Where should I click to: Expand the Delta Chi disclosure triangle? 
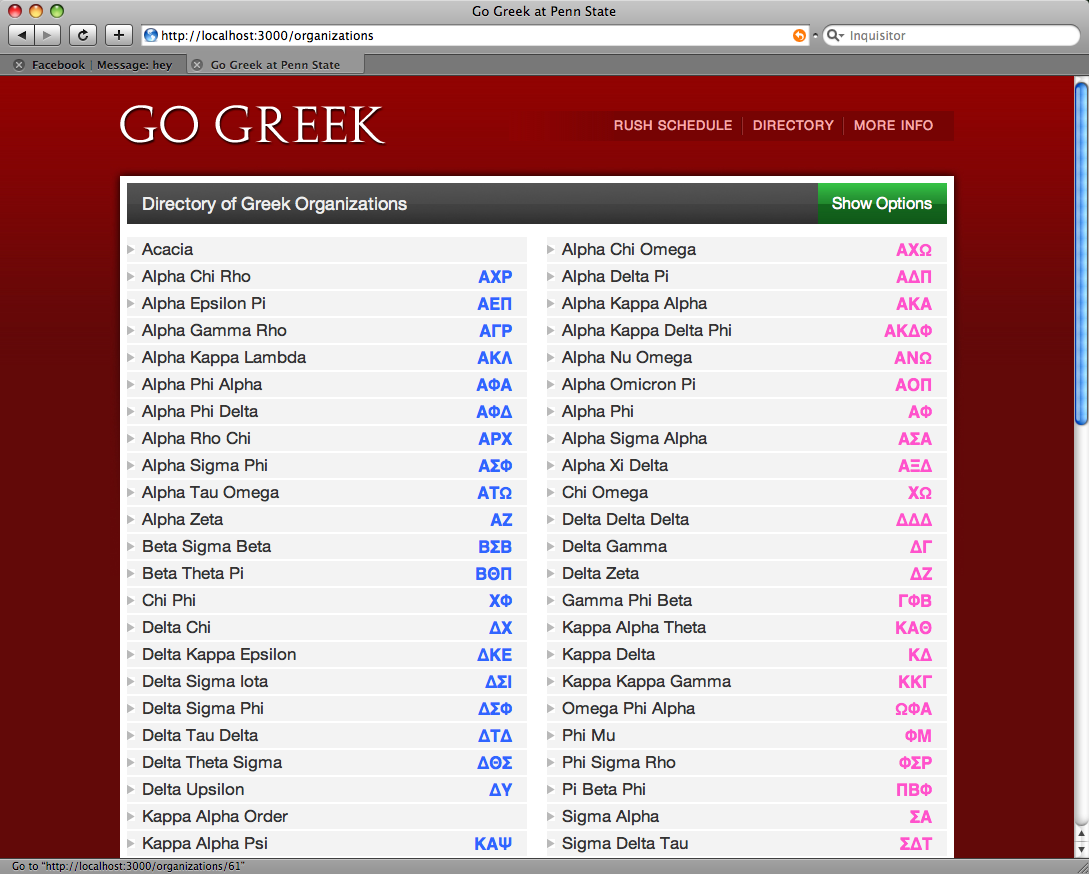(131, 627)
